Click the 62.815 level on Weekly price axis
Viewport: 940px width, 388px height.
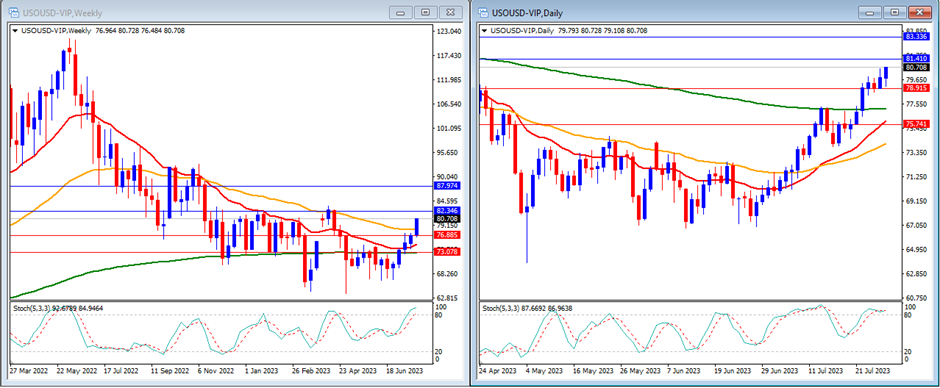coord(448,298)
